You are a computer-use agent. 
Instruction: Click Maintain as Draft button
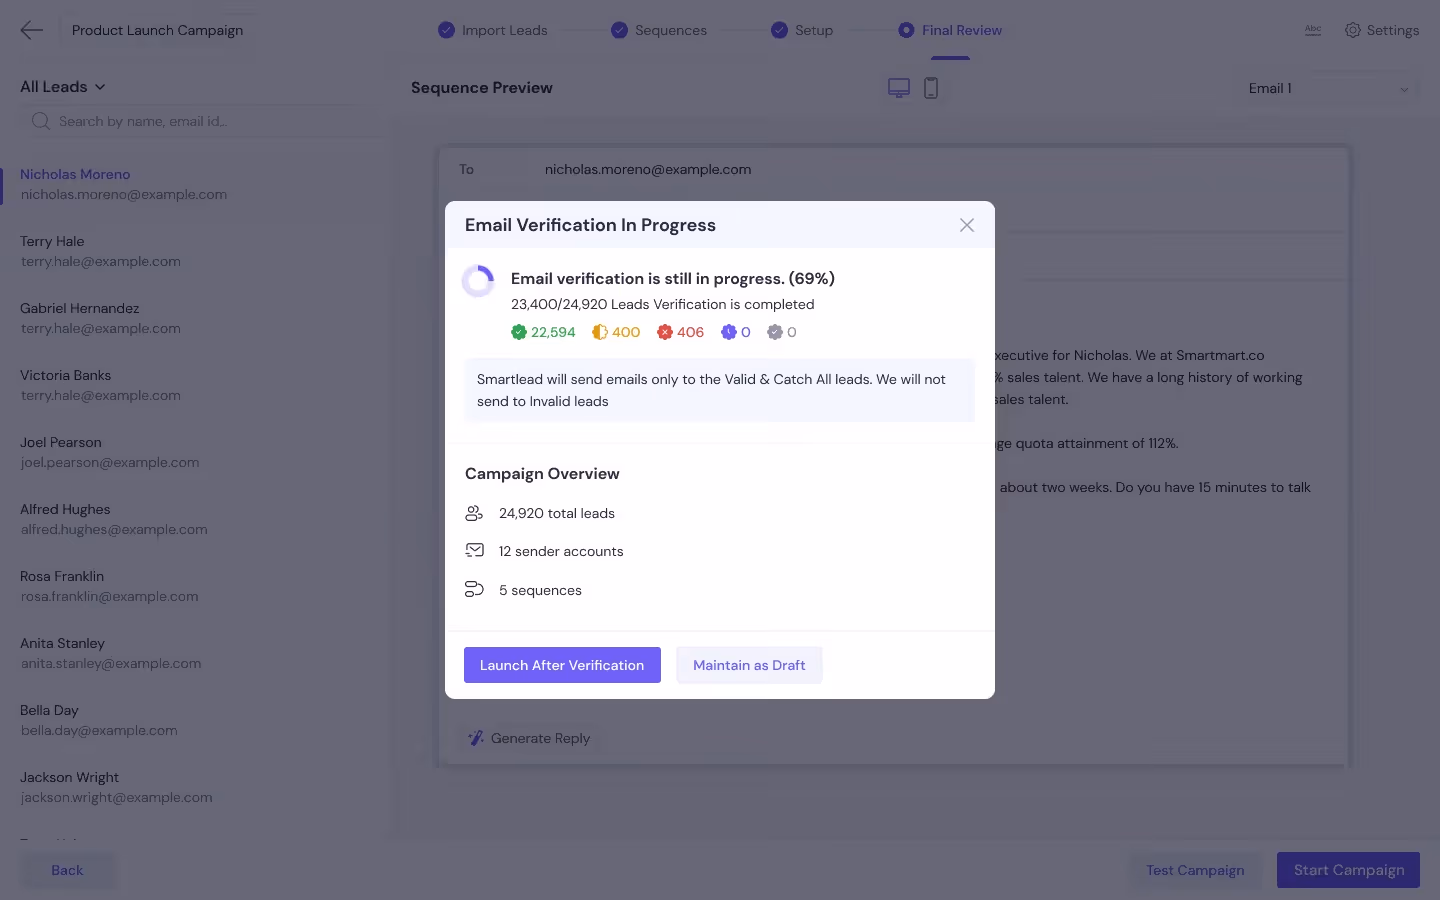coord(749,665)
